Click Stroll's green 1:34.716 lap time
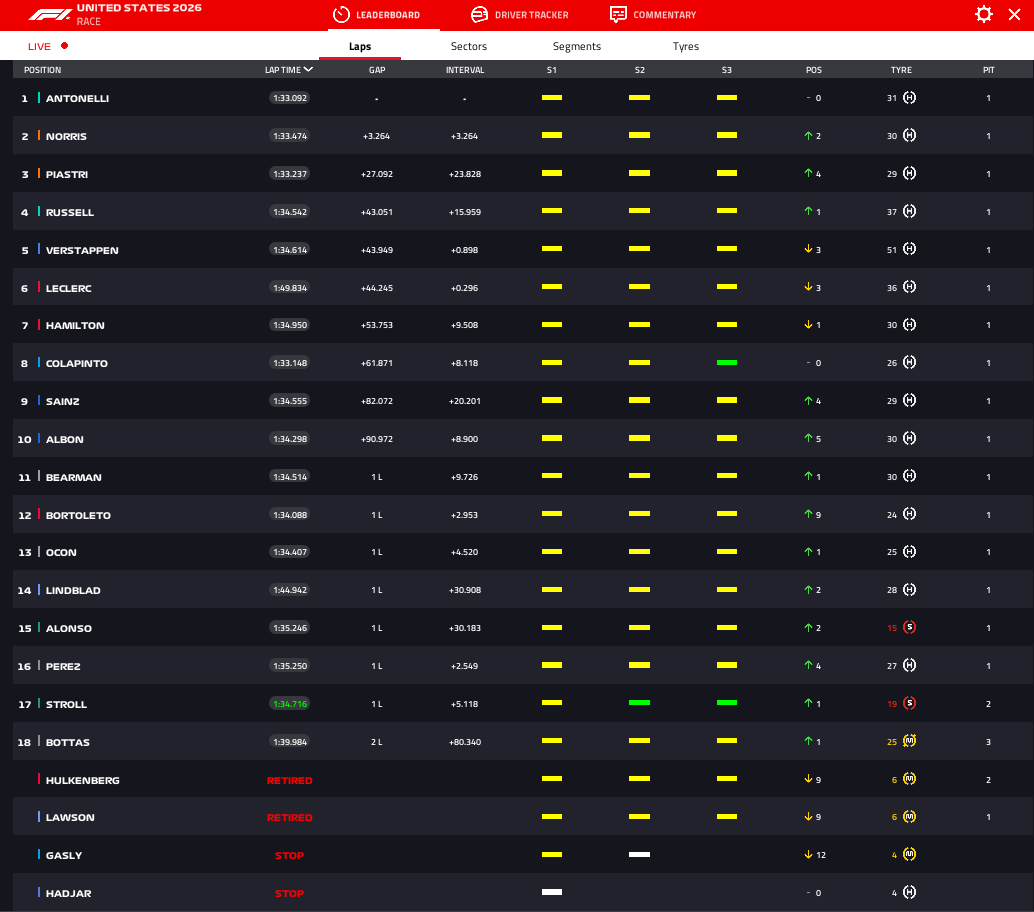The image size is (1034, 912). 290,704
